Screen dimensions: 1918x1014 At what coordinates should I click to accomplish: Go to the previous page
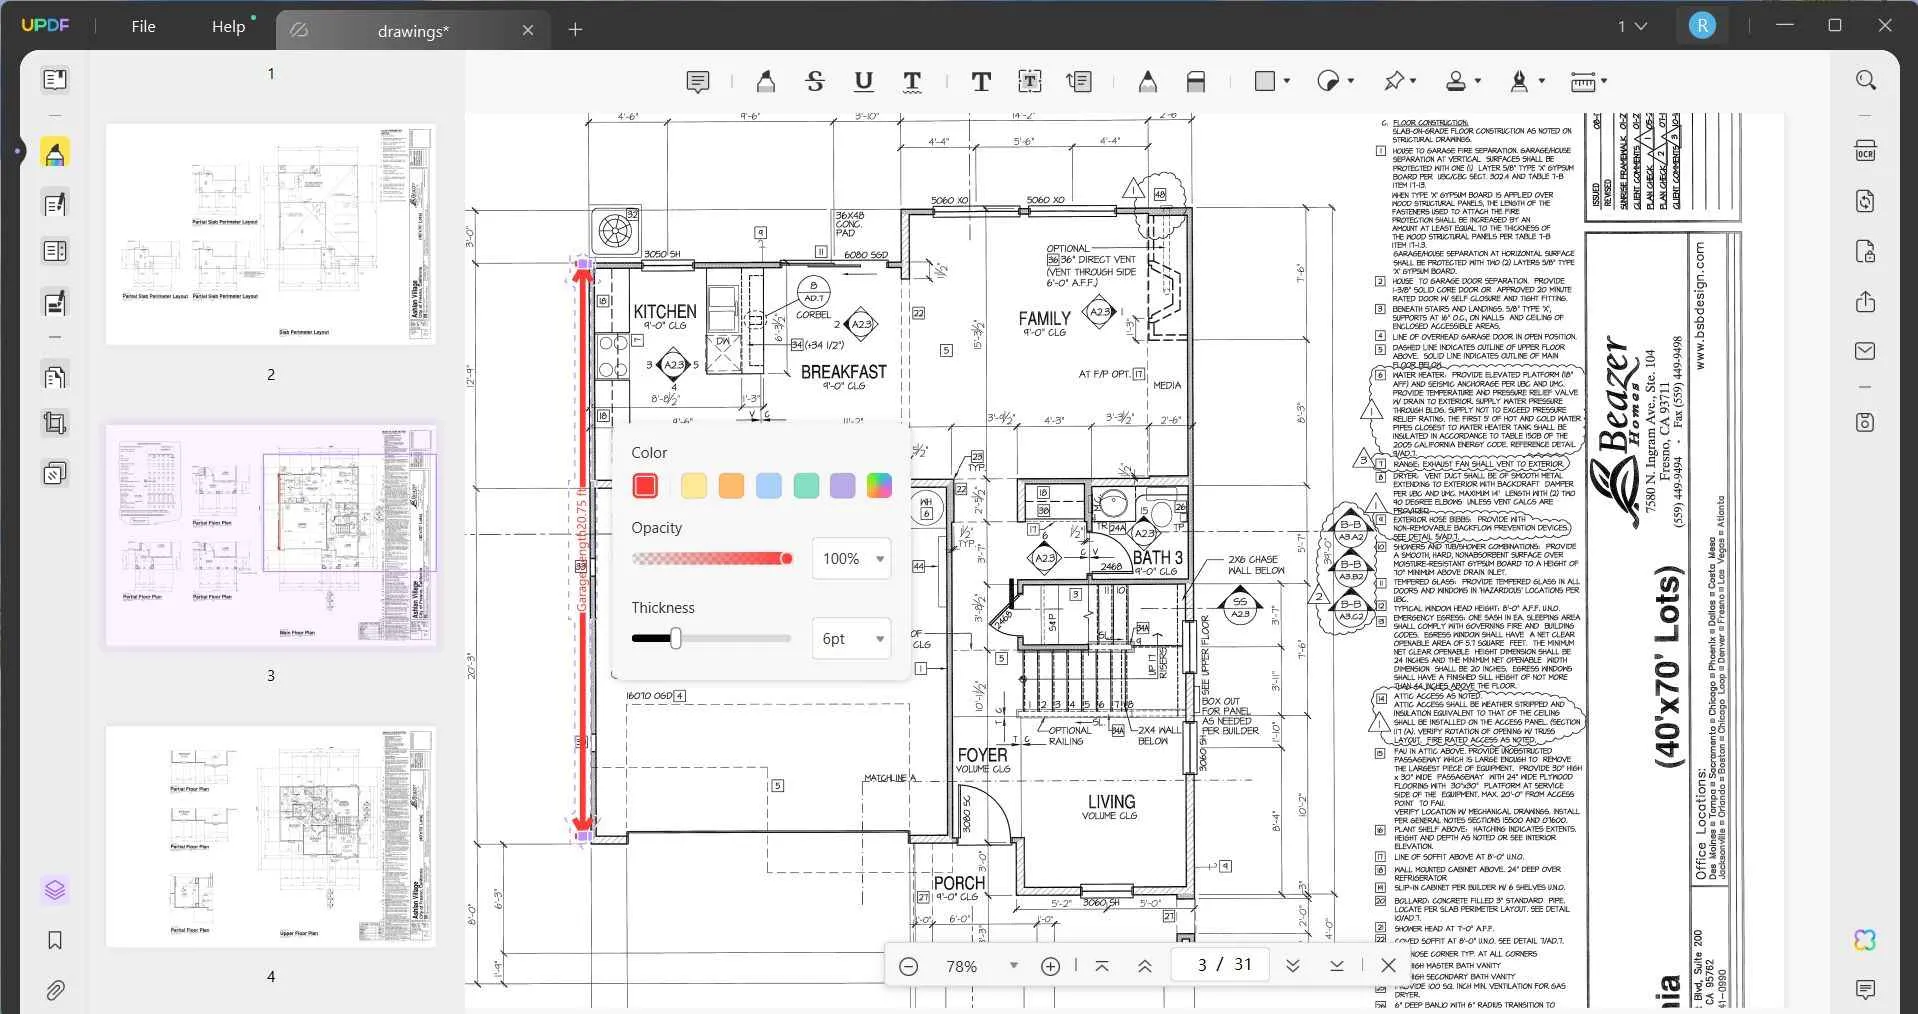pyautogui.click(x=1145, y=966)
